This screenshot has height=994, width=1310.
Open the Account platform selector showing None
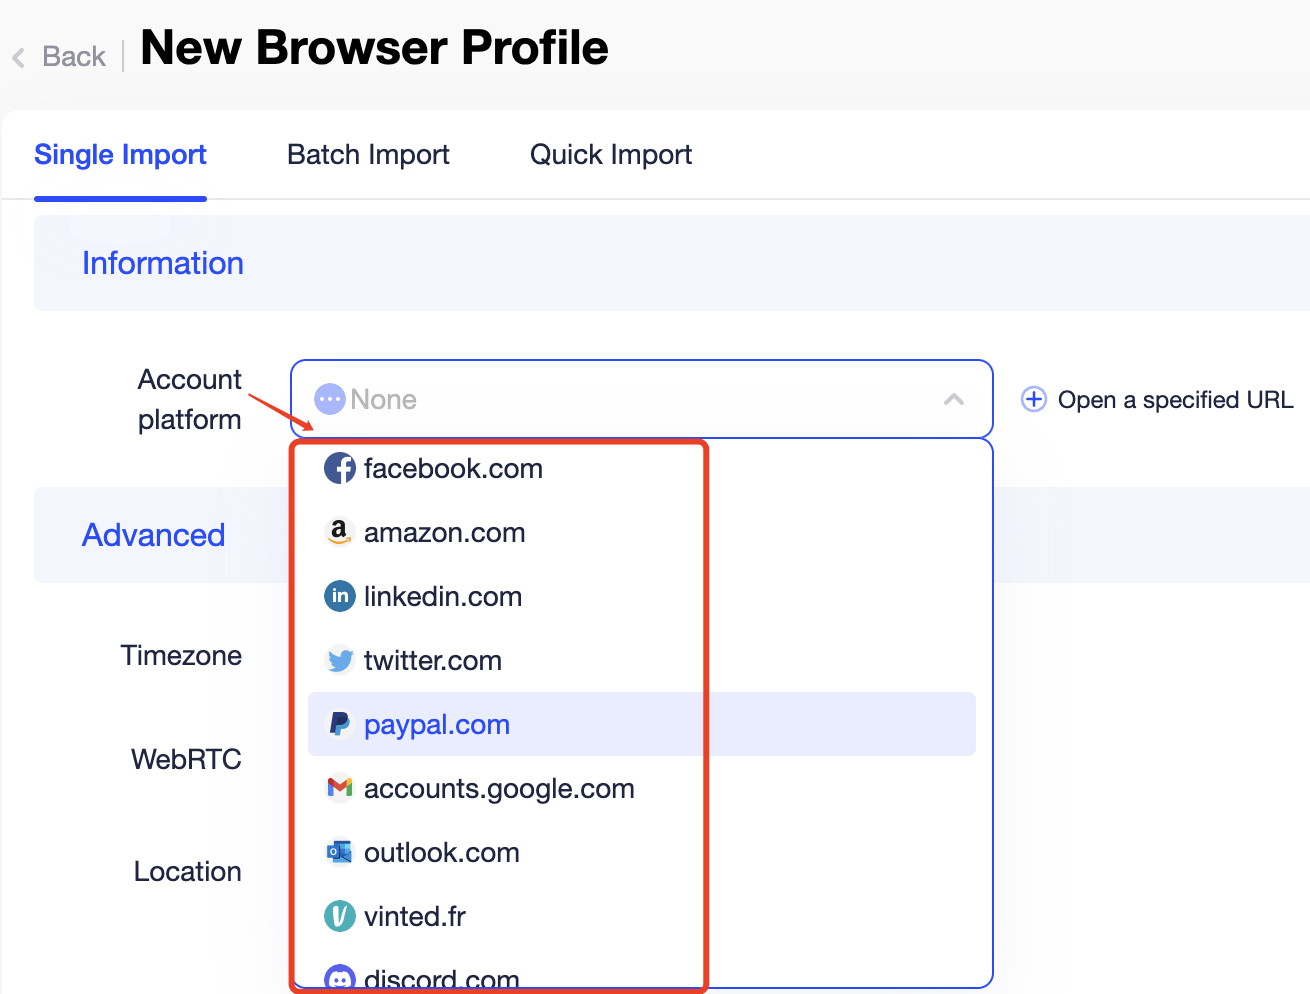(640, 399)
